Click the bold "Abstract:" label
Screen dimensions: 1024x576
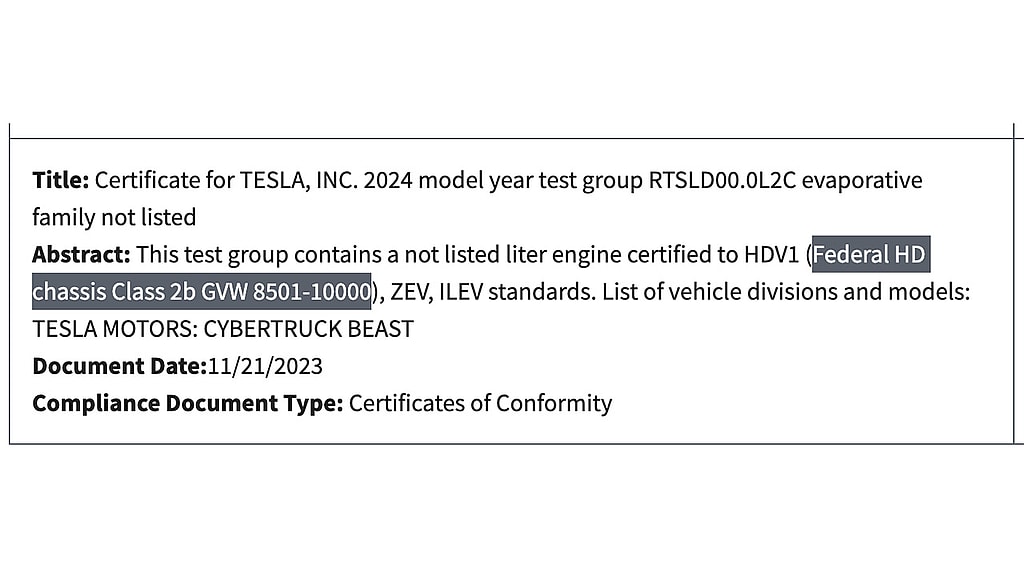point(81,255)
